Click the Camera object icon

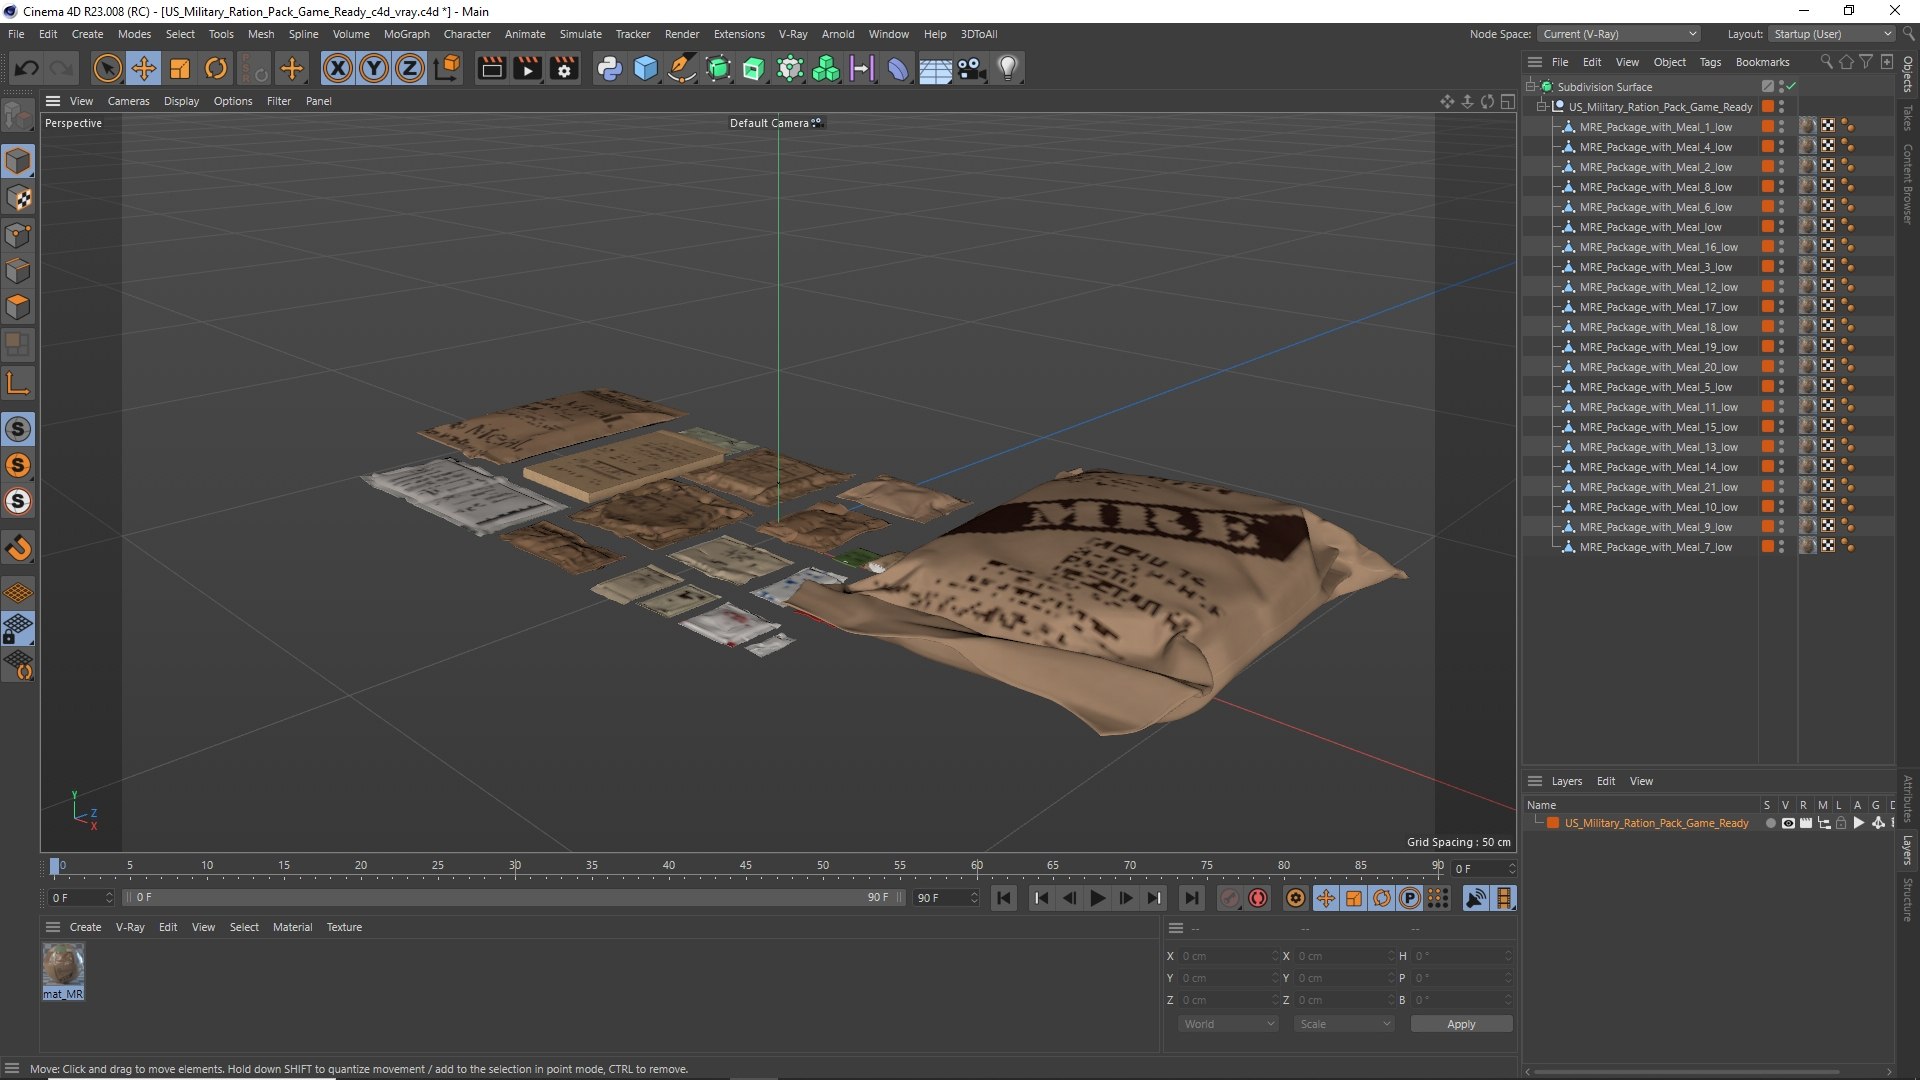pos(972,68)
